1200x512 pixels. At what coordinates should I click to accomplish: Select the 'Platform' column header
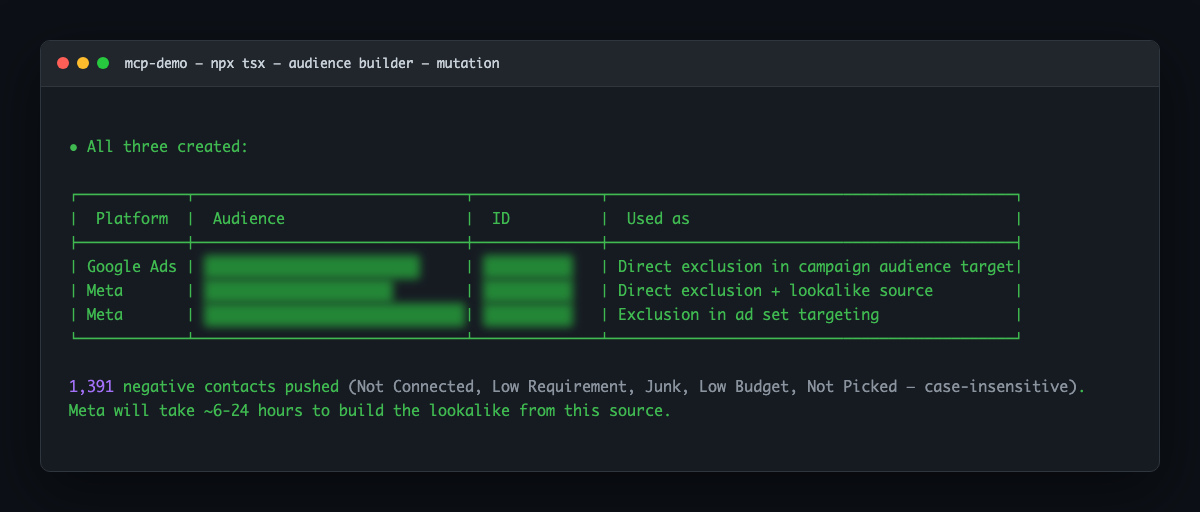[132, 218]
